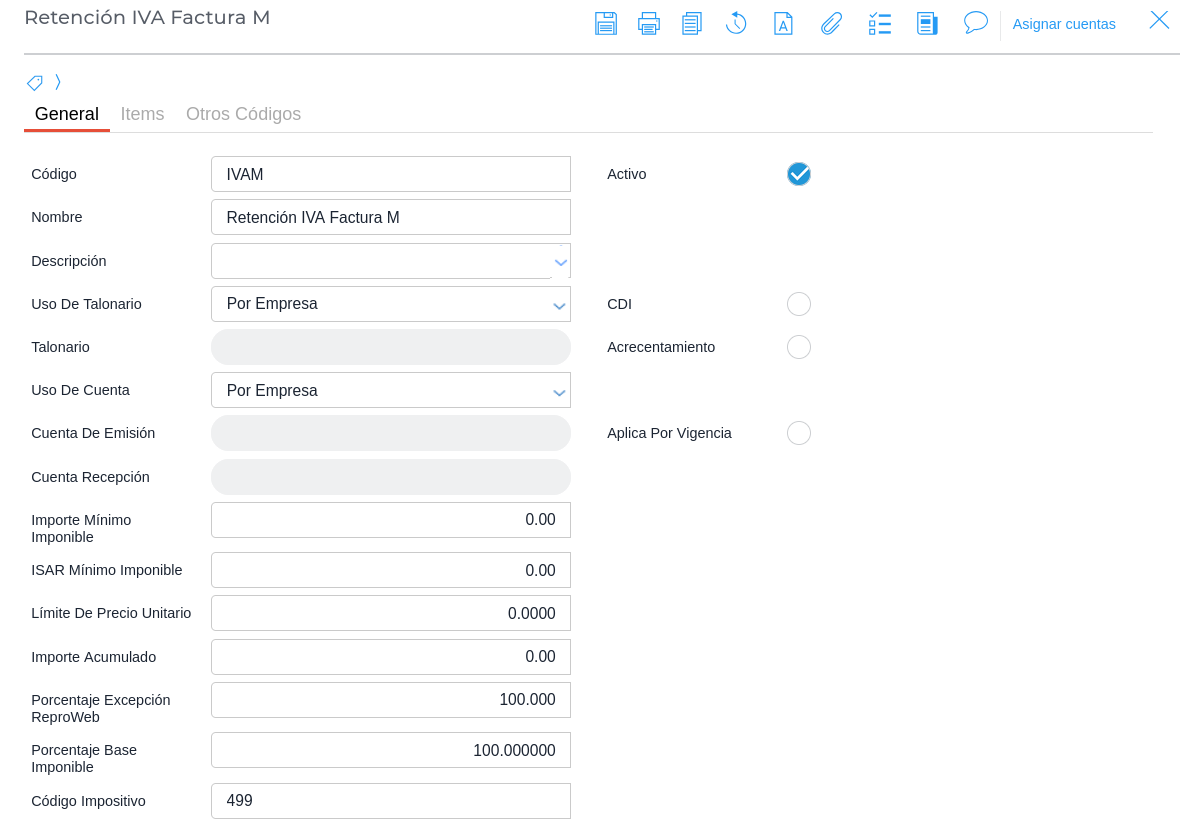The image size is (1180, 824).
Task: Open the Otros Códigos tab
Action: pos(243,114)
